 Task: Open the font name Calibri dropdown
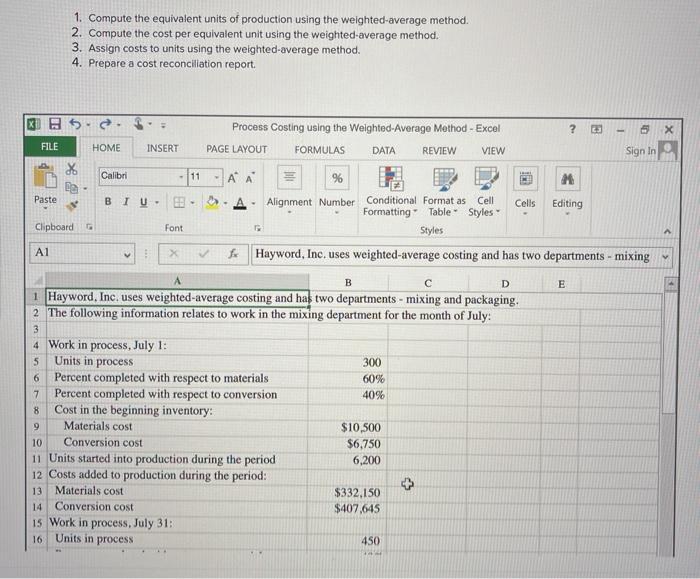coord(181,177)
